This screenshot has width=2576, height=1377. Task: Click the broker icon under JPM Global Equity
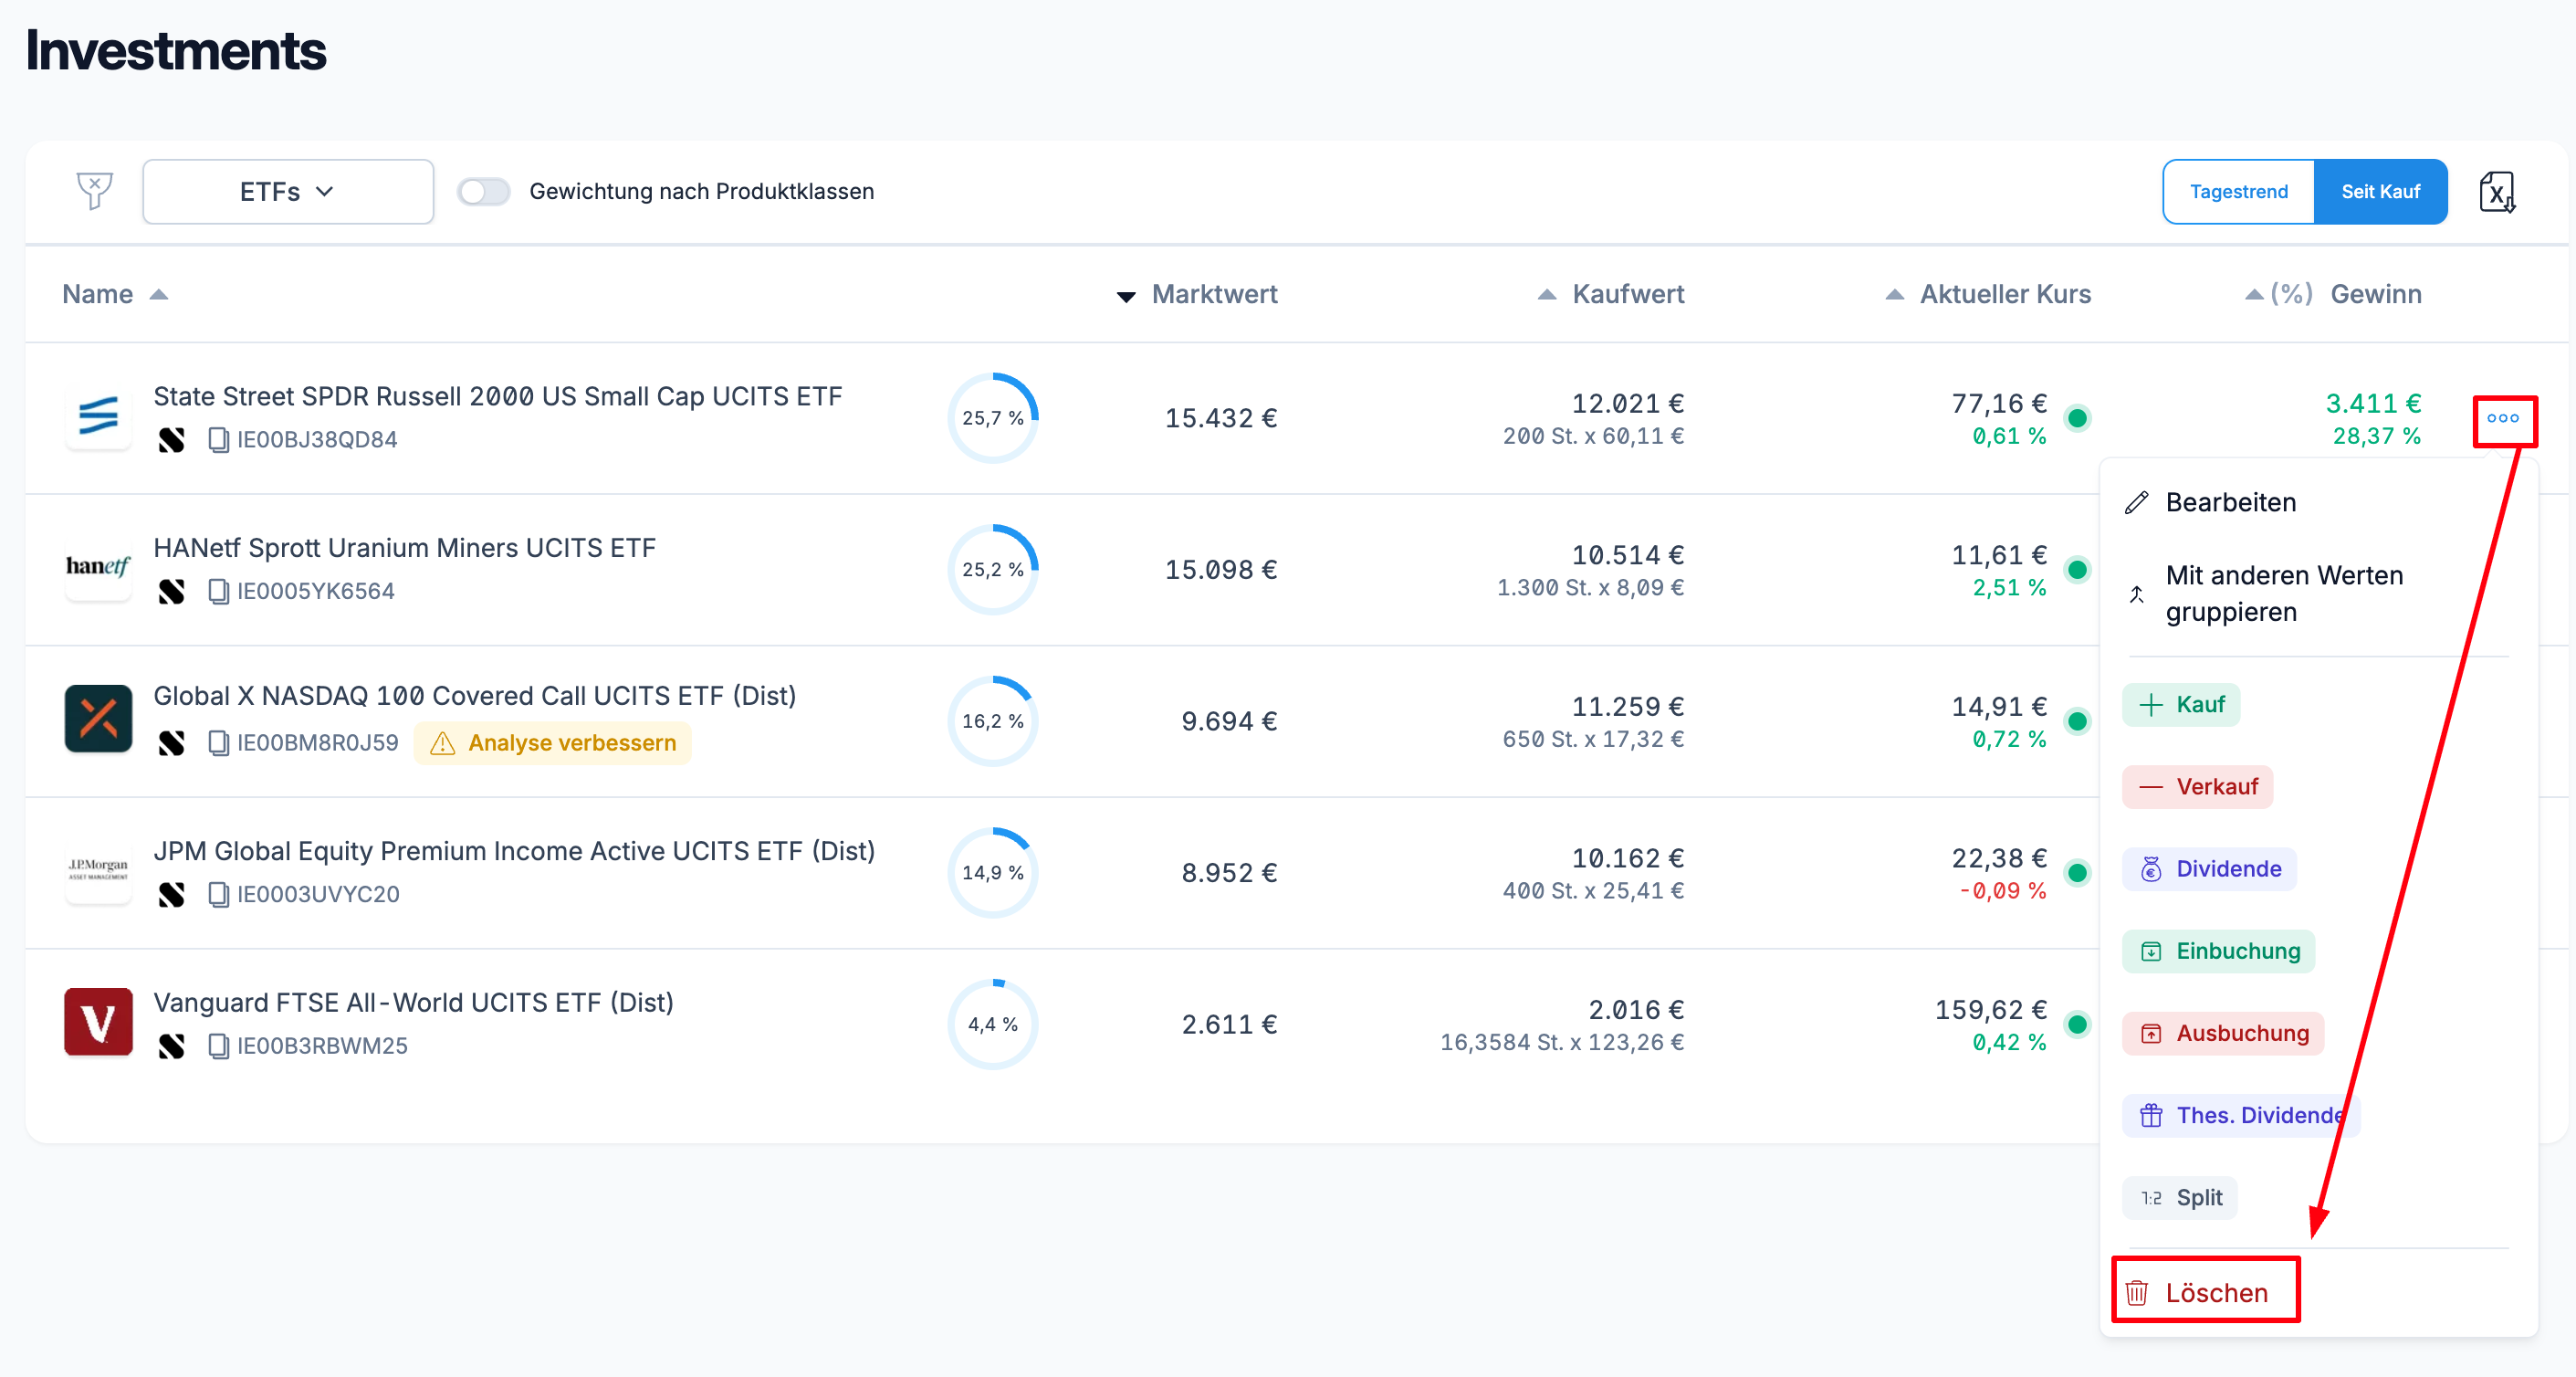(172, 895)
